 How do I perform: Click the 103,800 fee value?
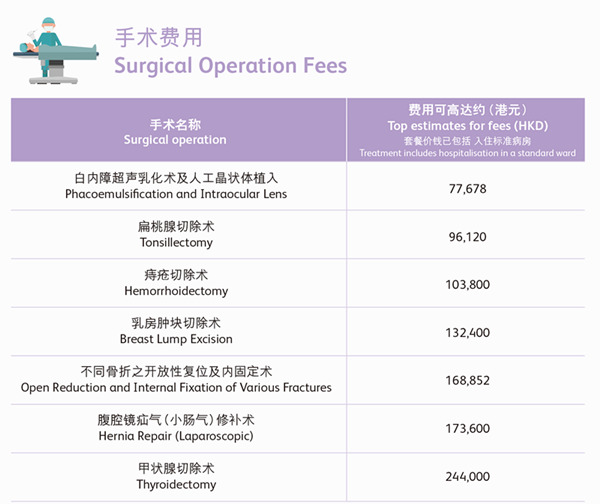[x=469, y=285]
